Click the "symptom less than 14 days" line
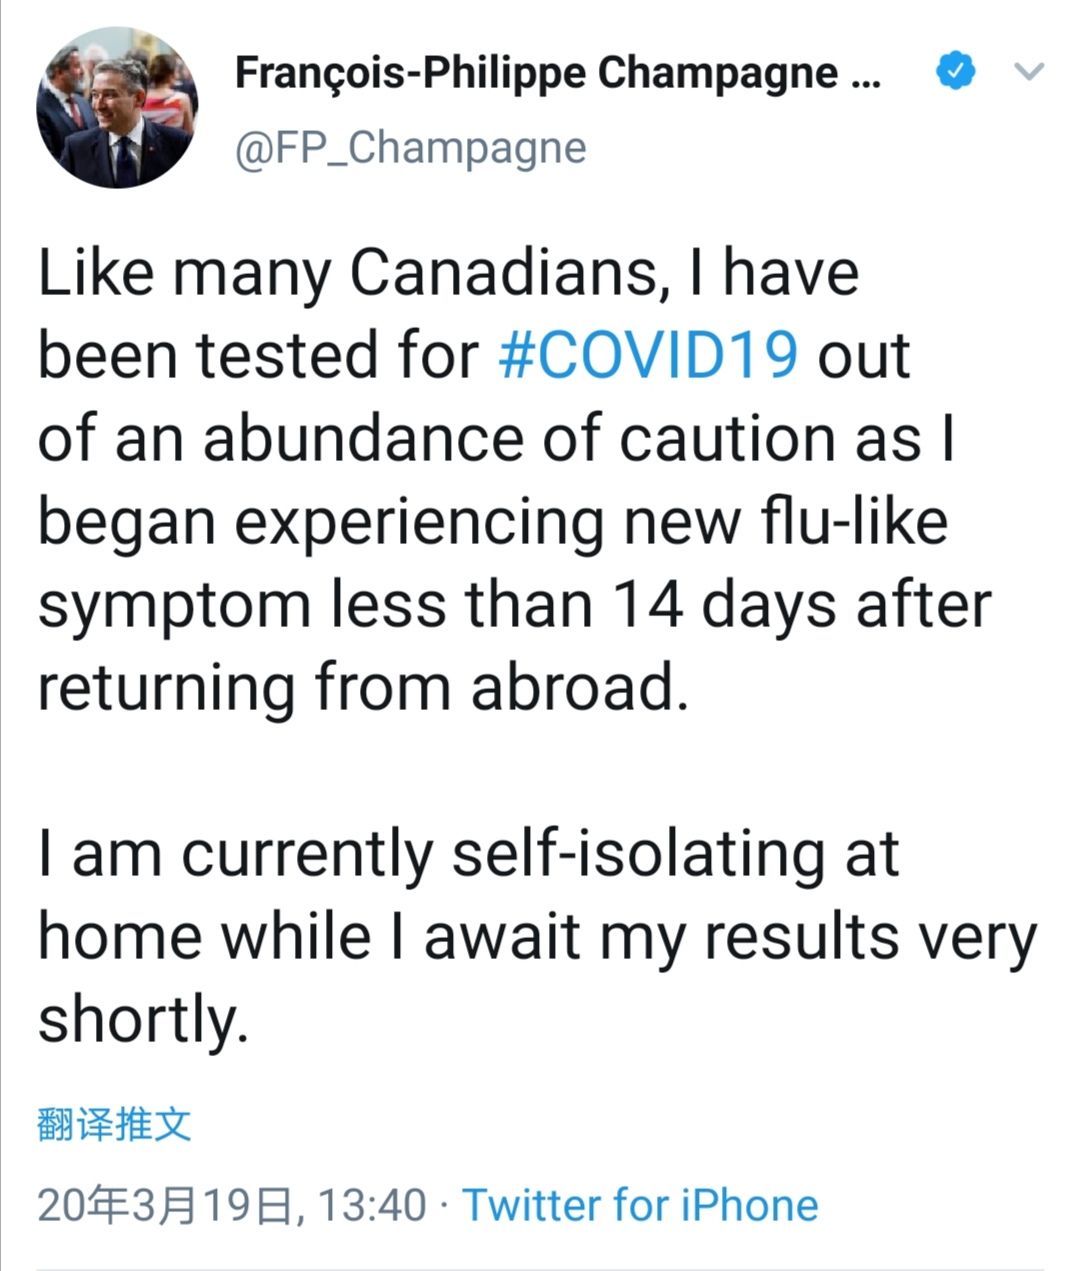Image resolution: width=1080 pixels, height=1271 pixels. (514, 605)
